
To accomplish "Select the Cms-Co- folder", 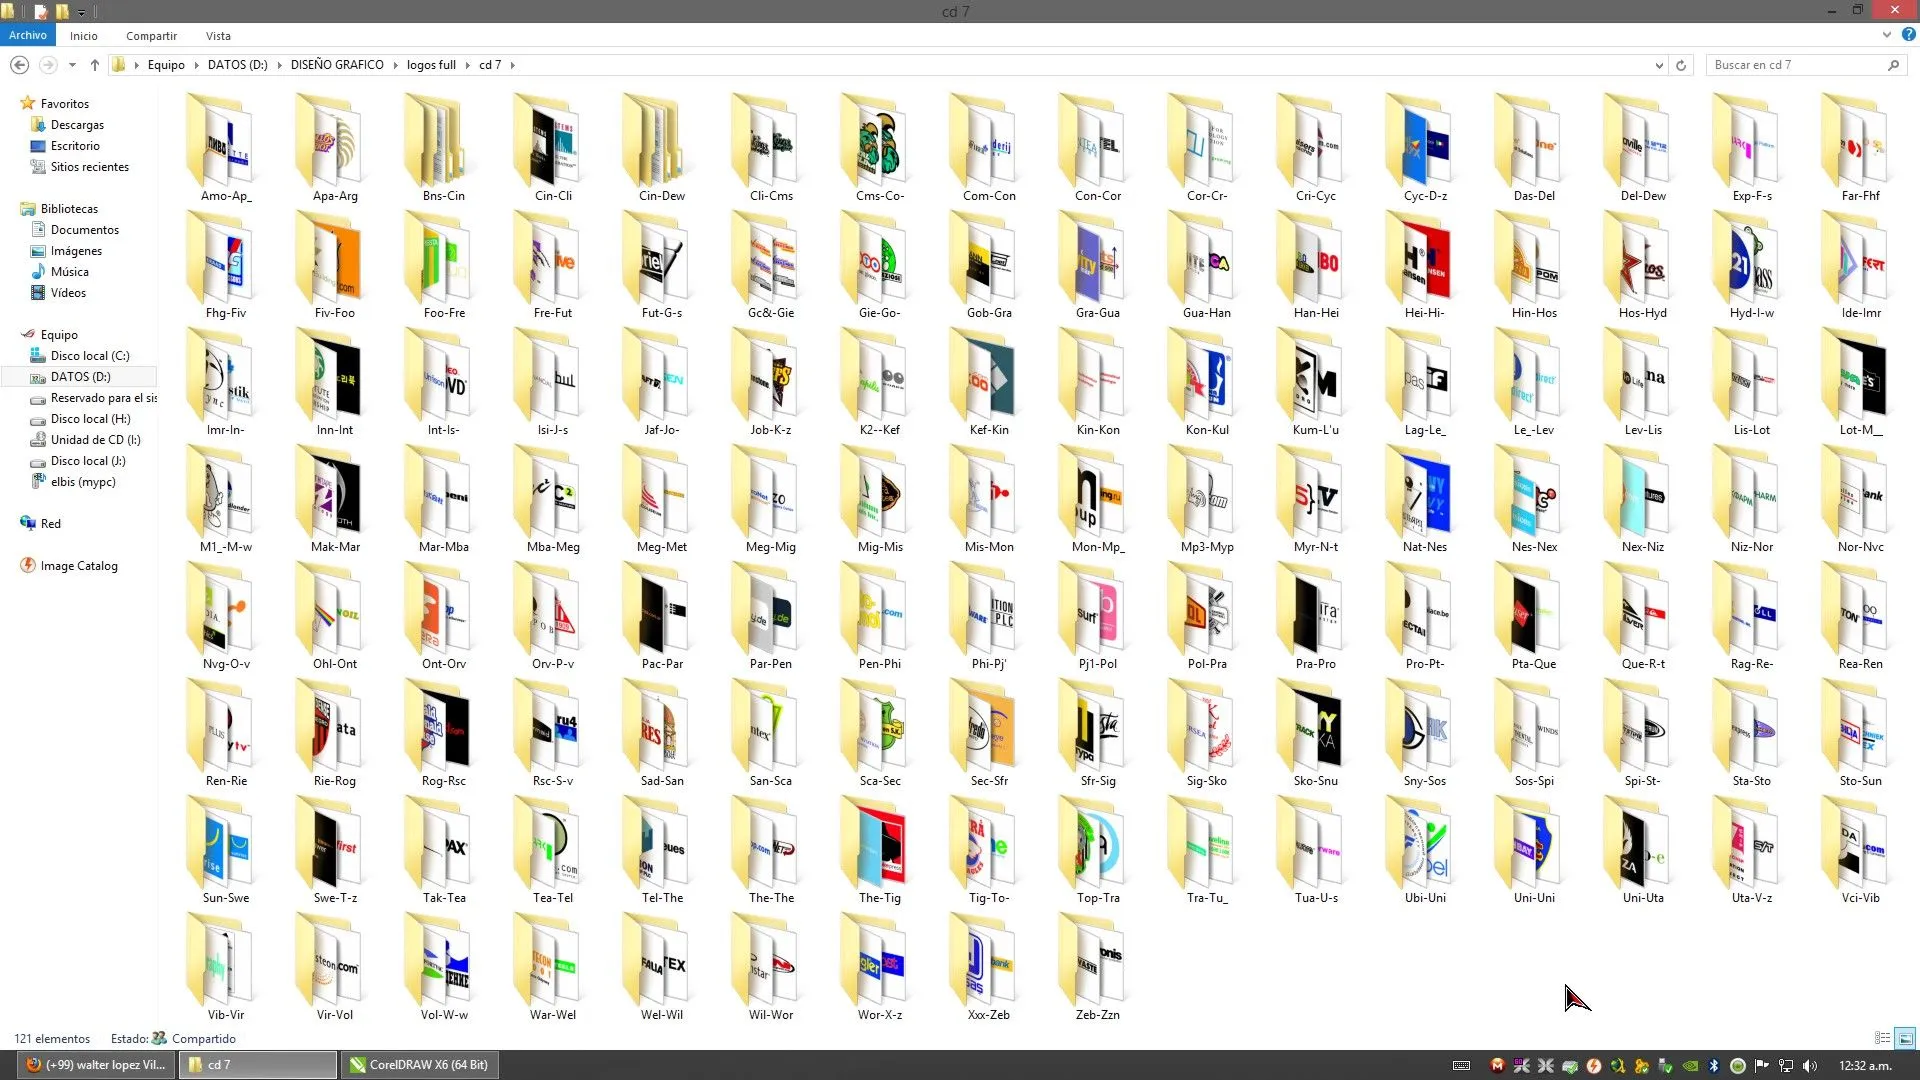I will click(x=880, y=148).
